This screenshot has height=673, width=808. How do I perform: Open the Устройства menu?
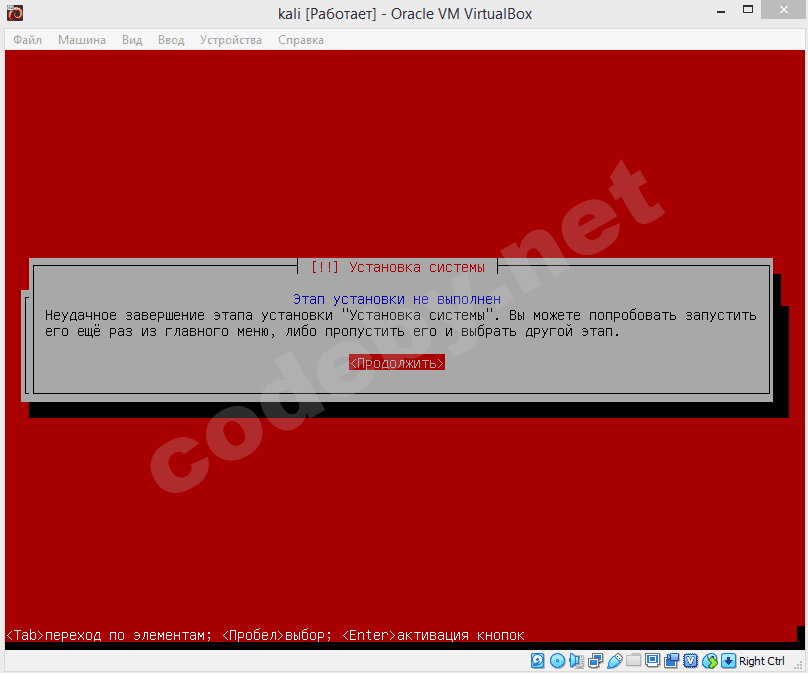click(231, 40)
